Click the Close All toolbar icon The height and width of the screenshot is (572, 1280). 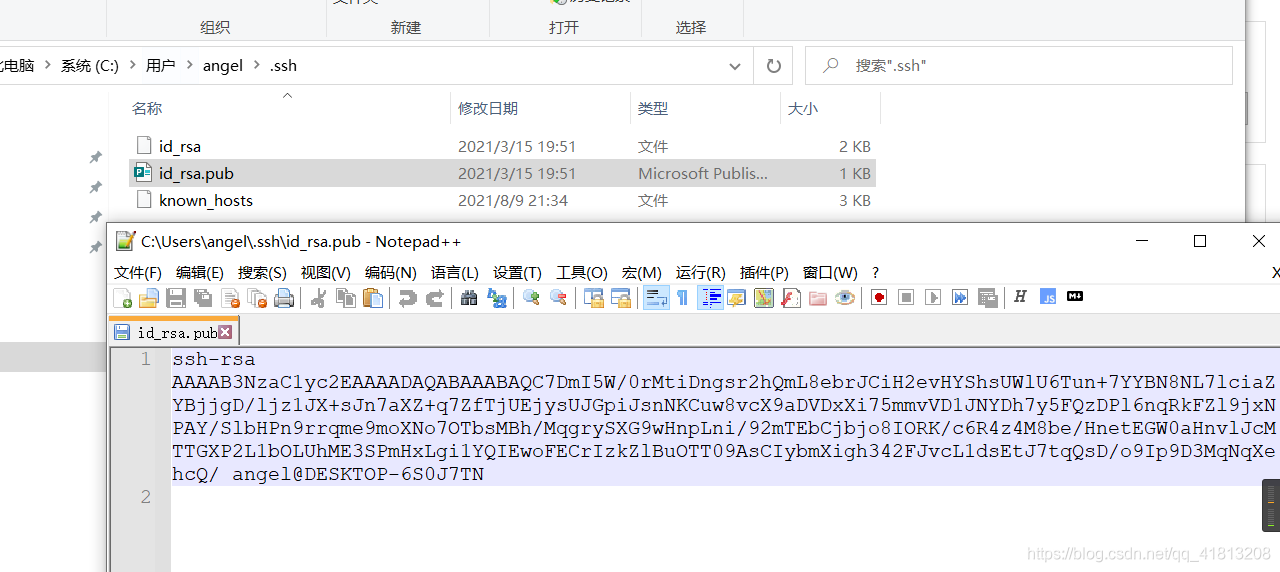257,298
